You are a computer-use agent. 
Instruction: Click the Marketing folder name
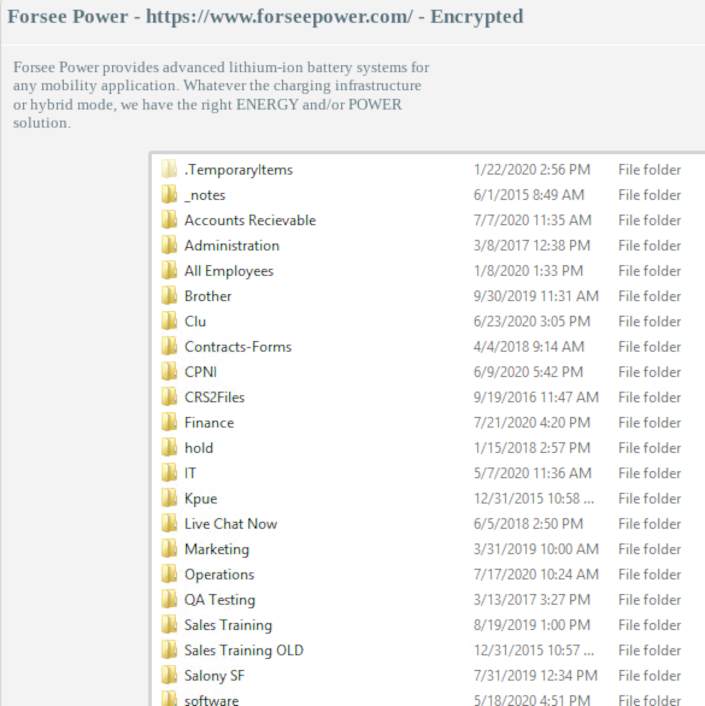coord(217,549)
